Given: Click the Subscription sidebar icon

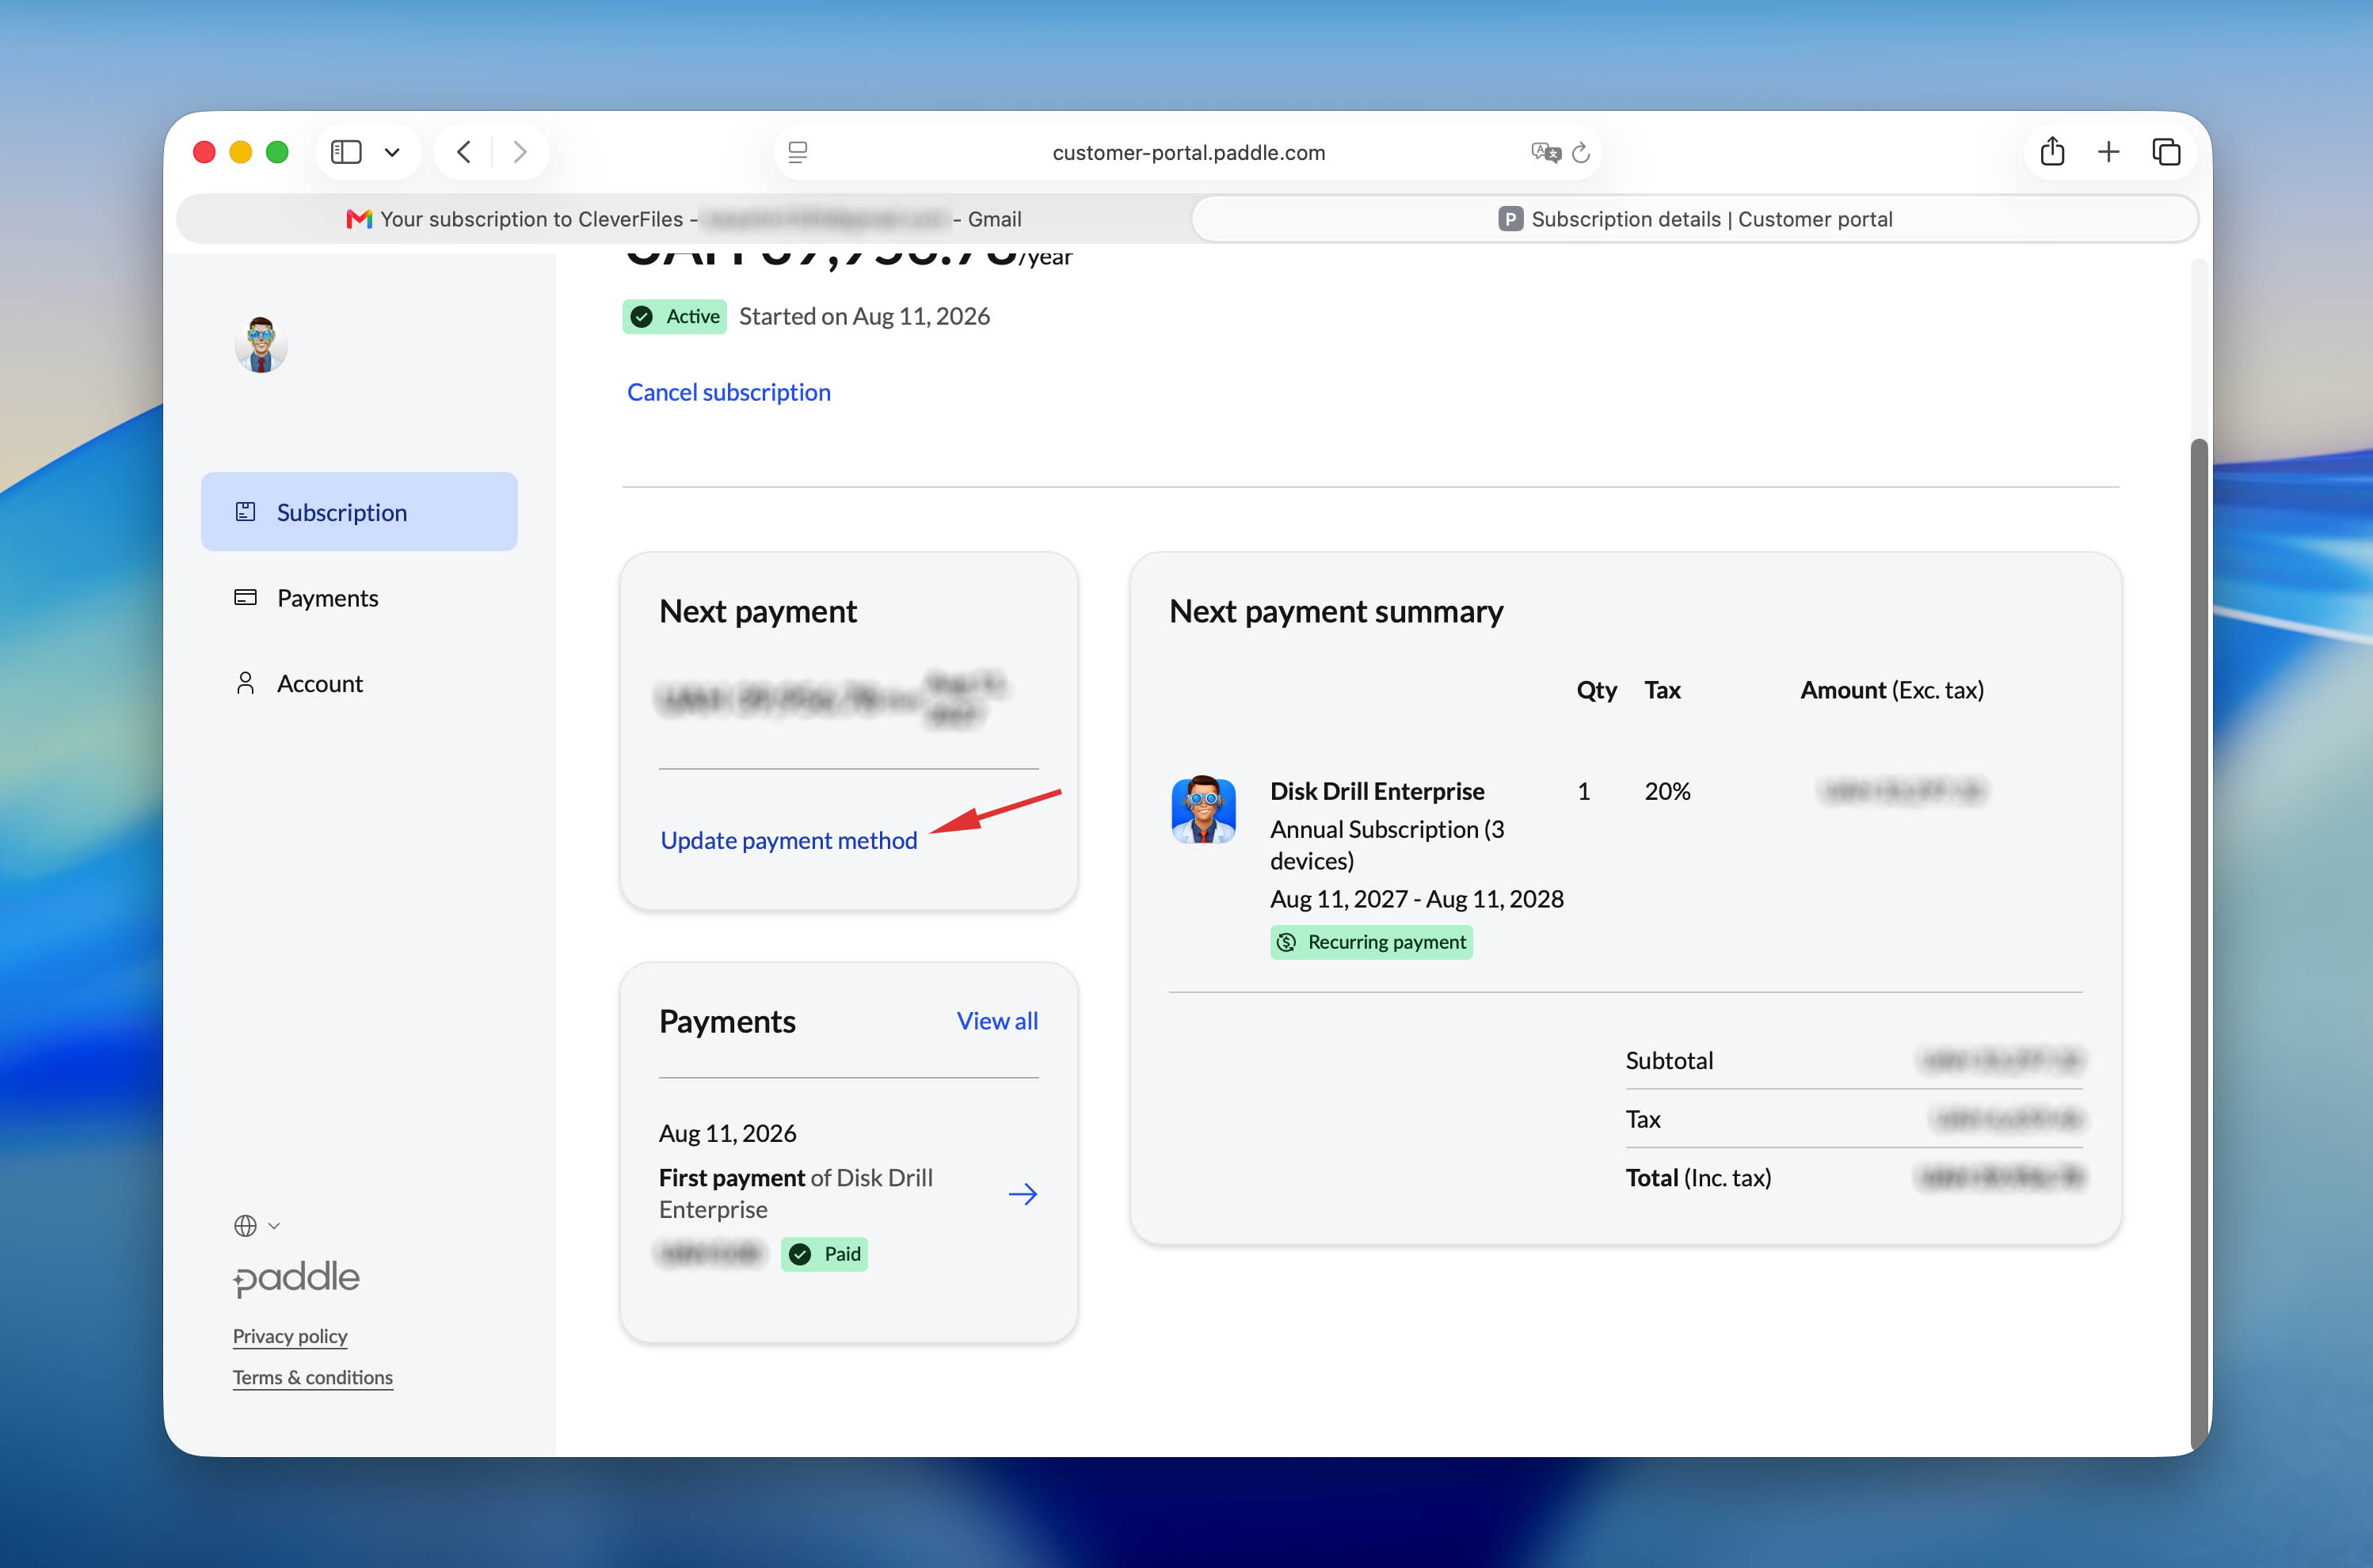Looking at the screenshot, I should 245,512.
